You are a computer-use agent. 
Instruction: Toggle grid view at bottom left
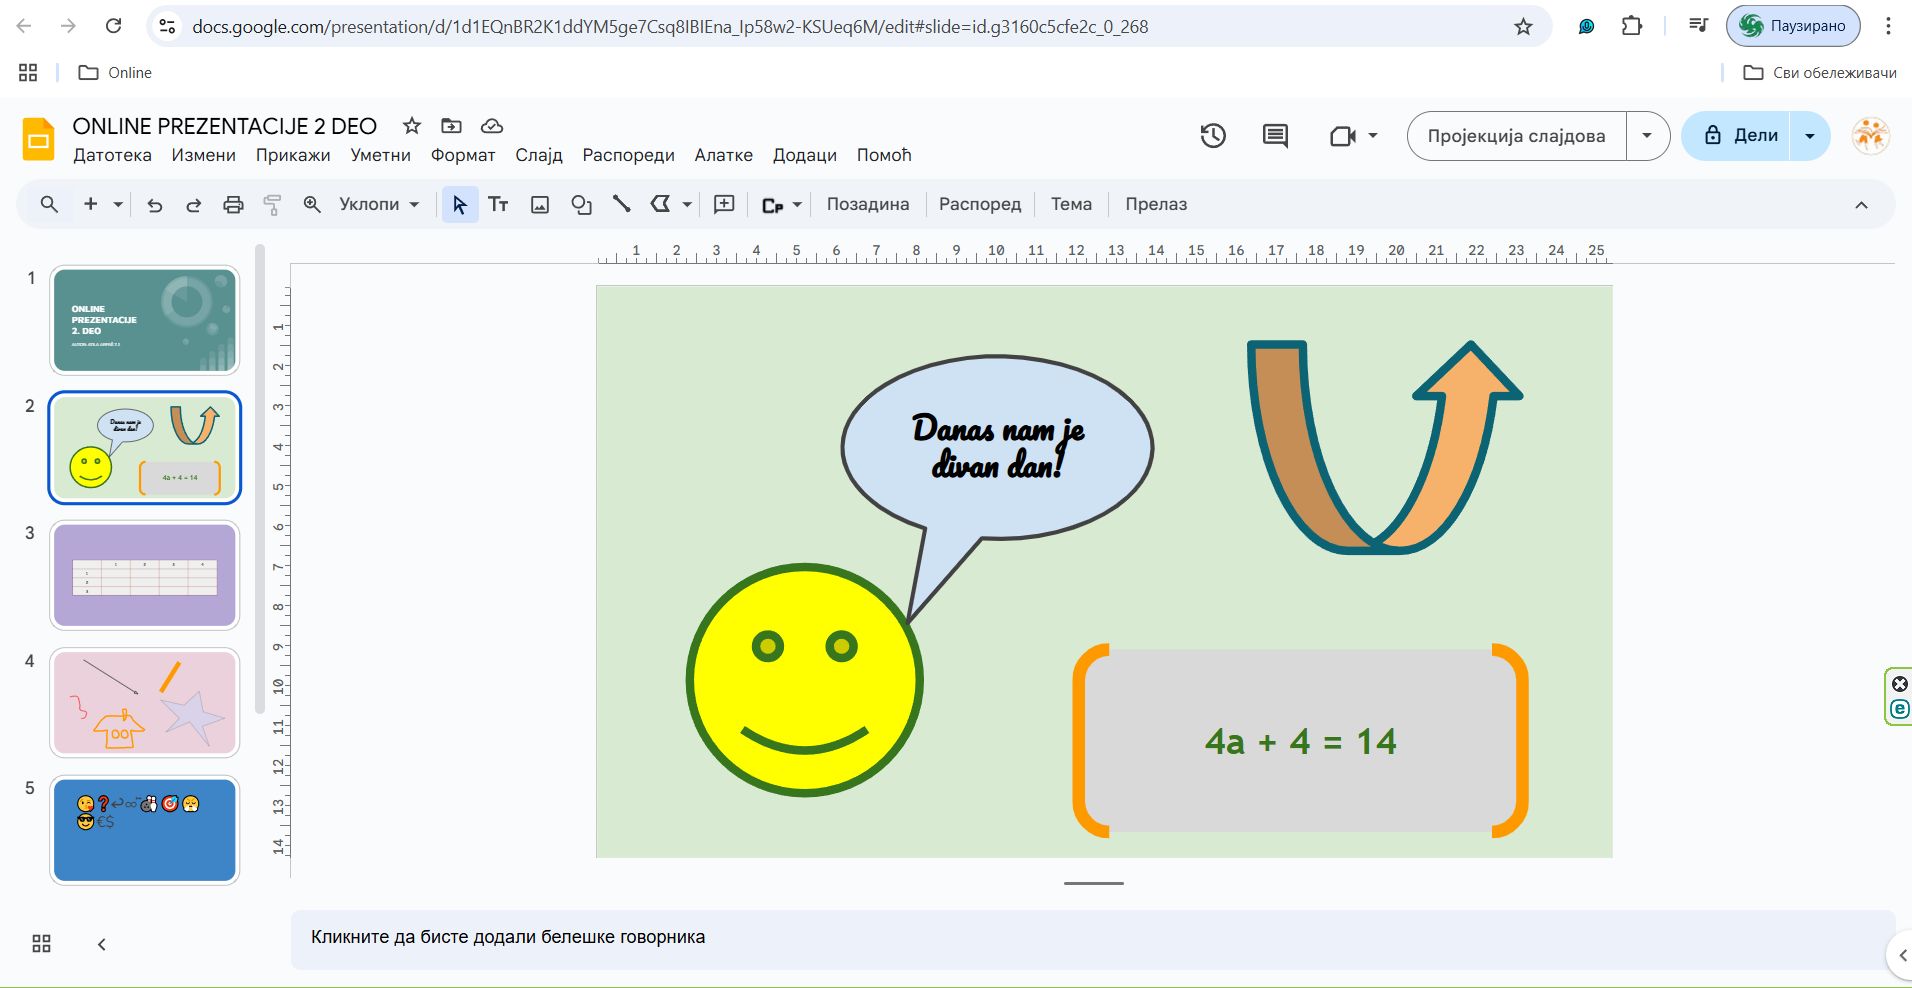tap(41, 944)
